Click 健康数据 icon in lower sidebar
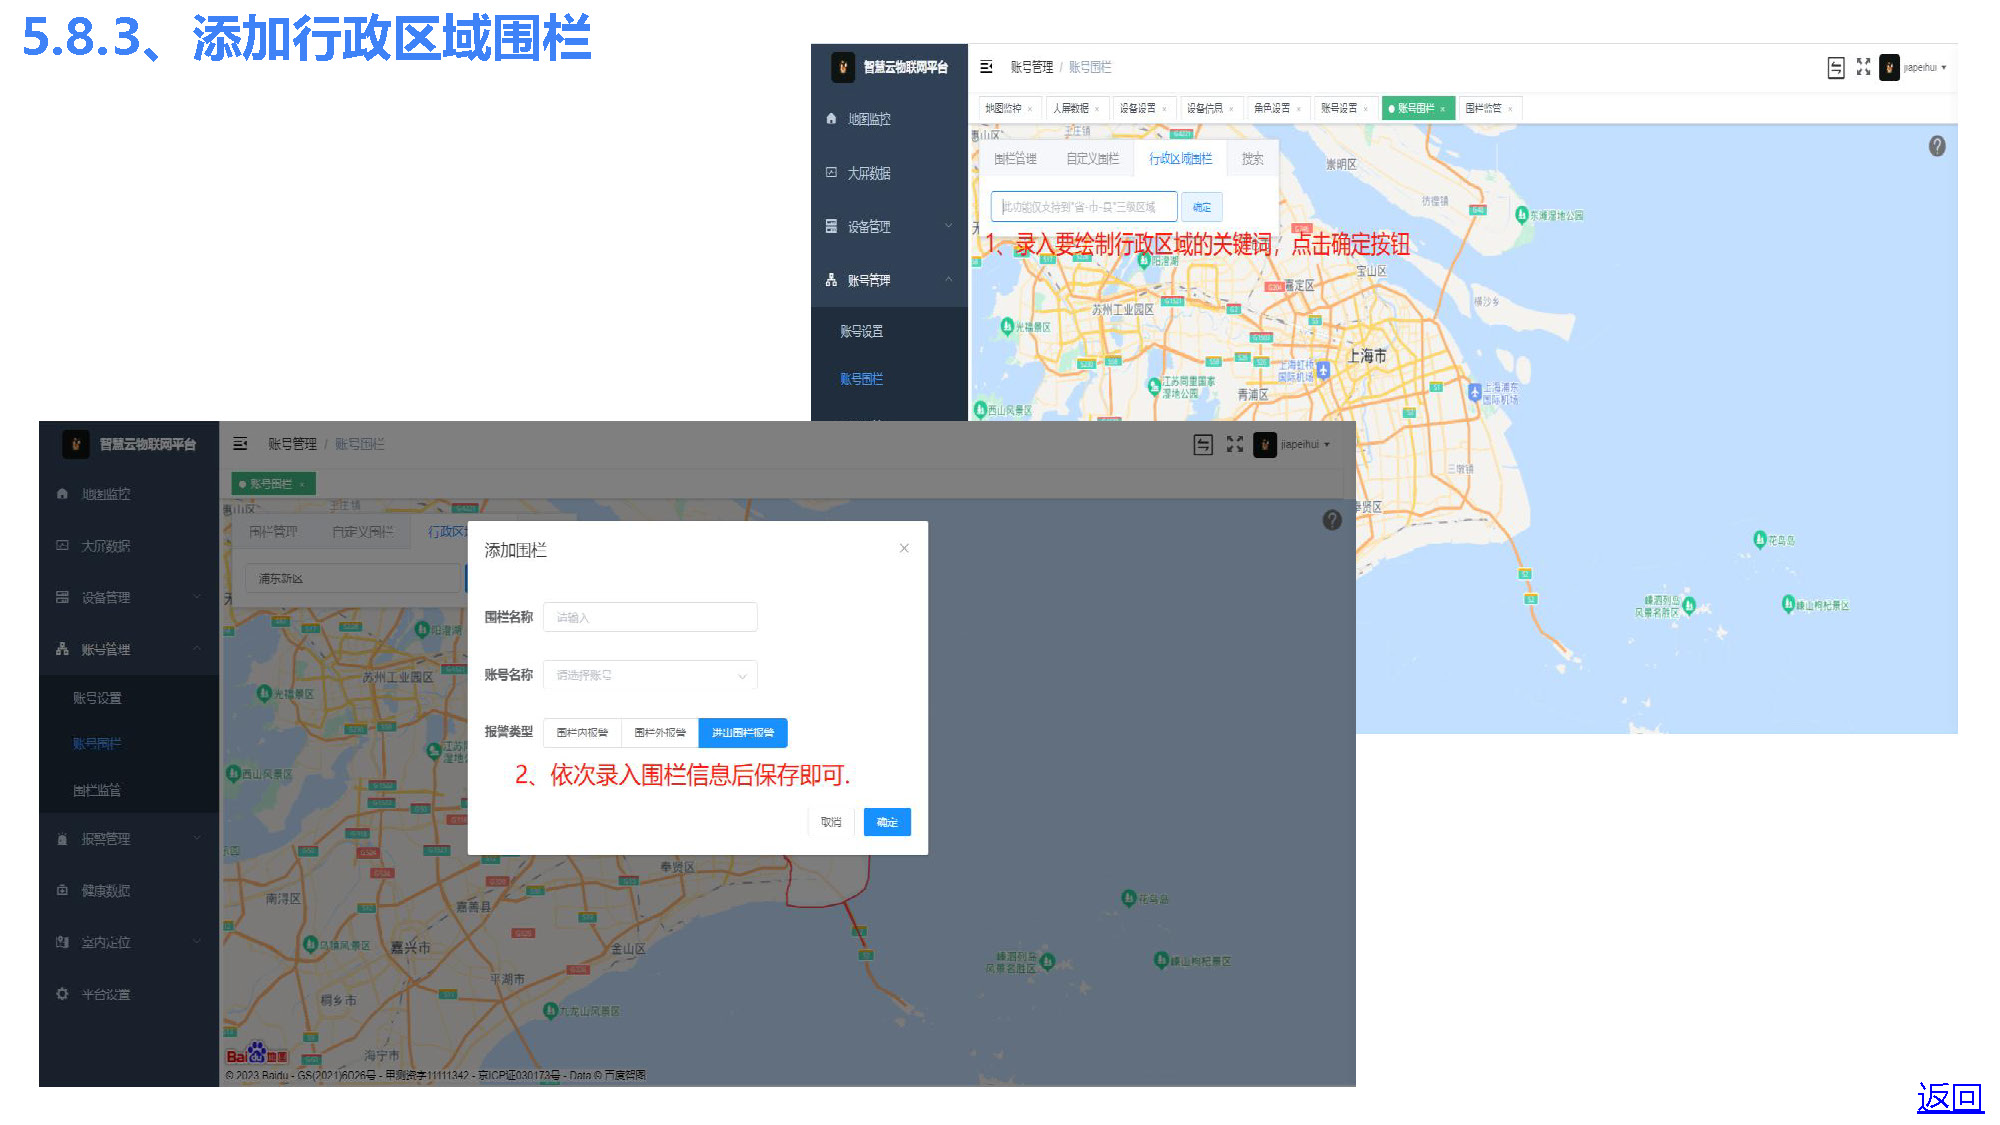Viewport: 2000px width, 1125px height. [x=62, y=890]
